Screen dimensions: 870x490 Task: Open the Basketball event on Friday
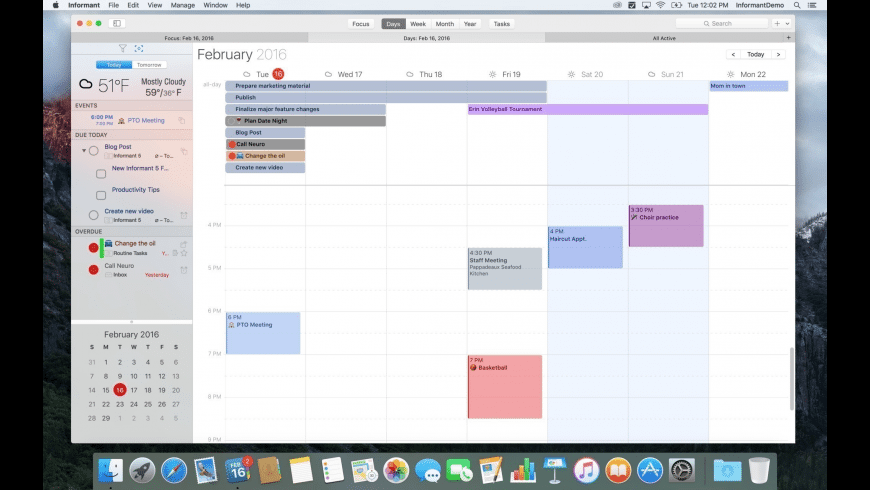tap(505, 387)
